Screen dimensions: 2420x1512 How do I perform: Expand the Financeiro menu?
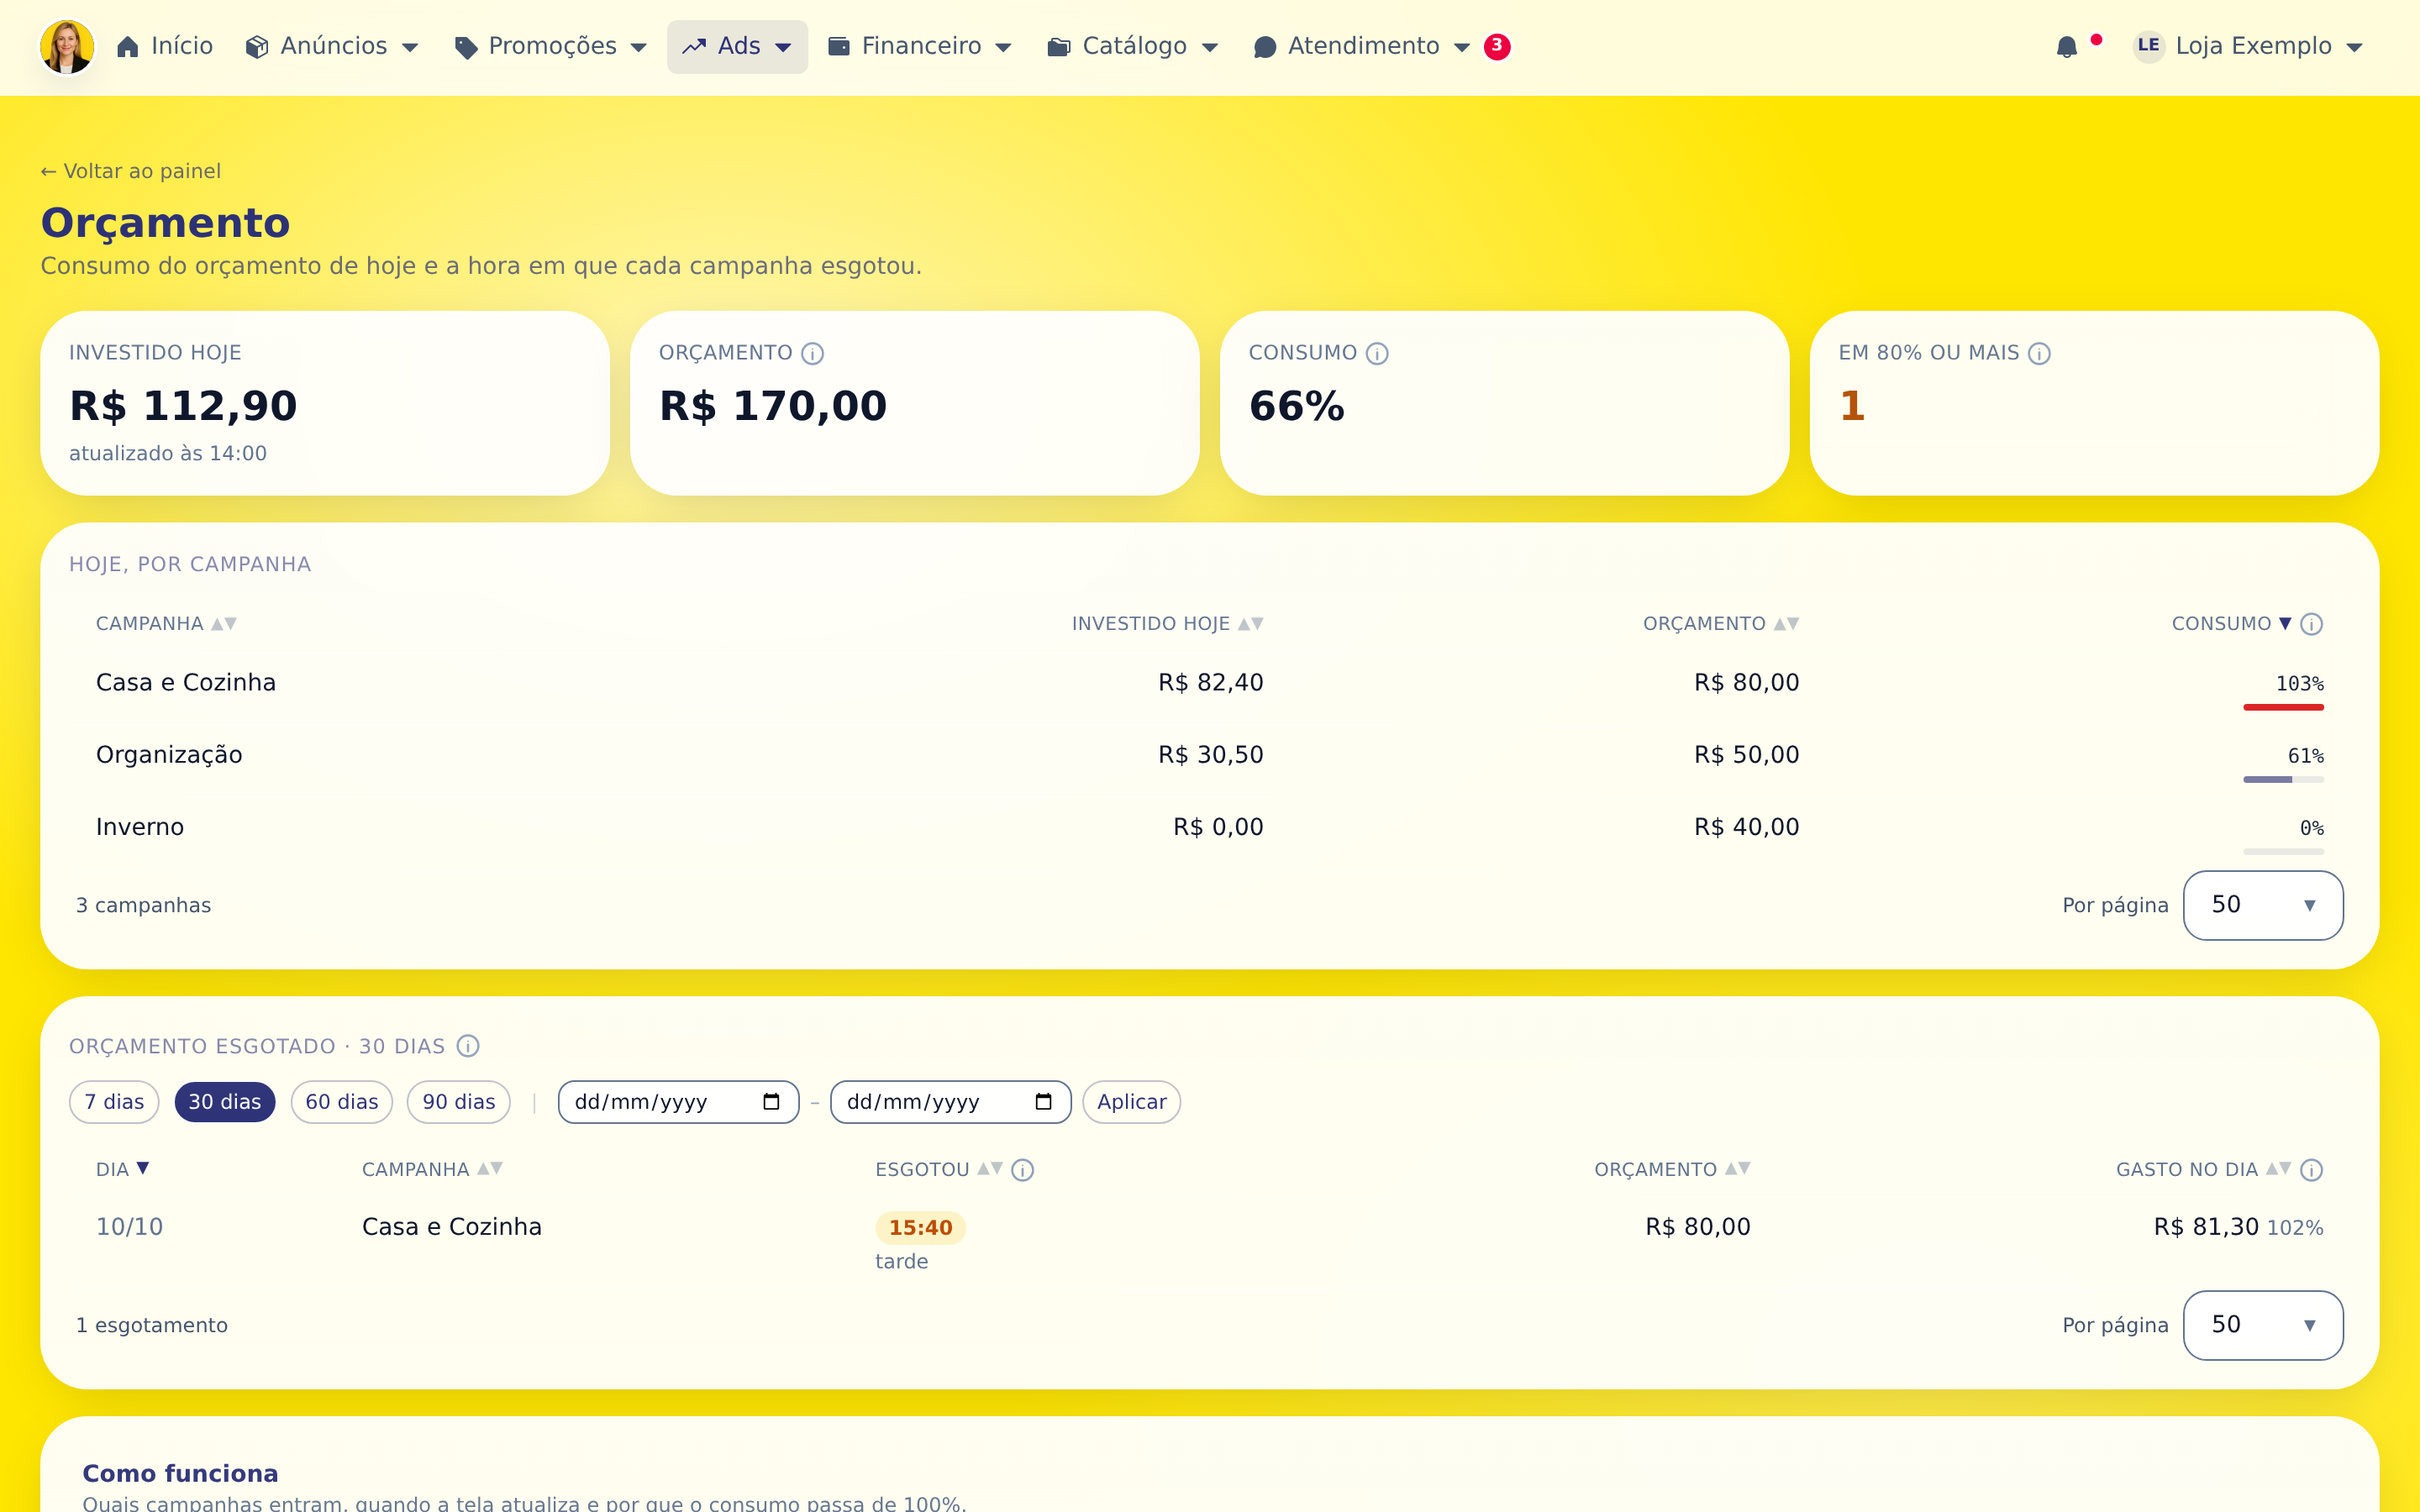pyautogui.click(x=920, y=47)
